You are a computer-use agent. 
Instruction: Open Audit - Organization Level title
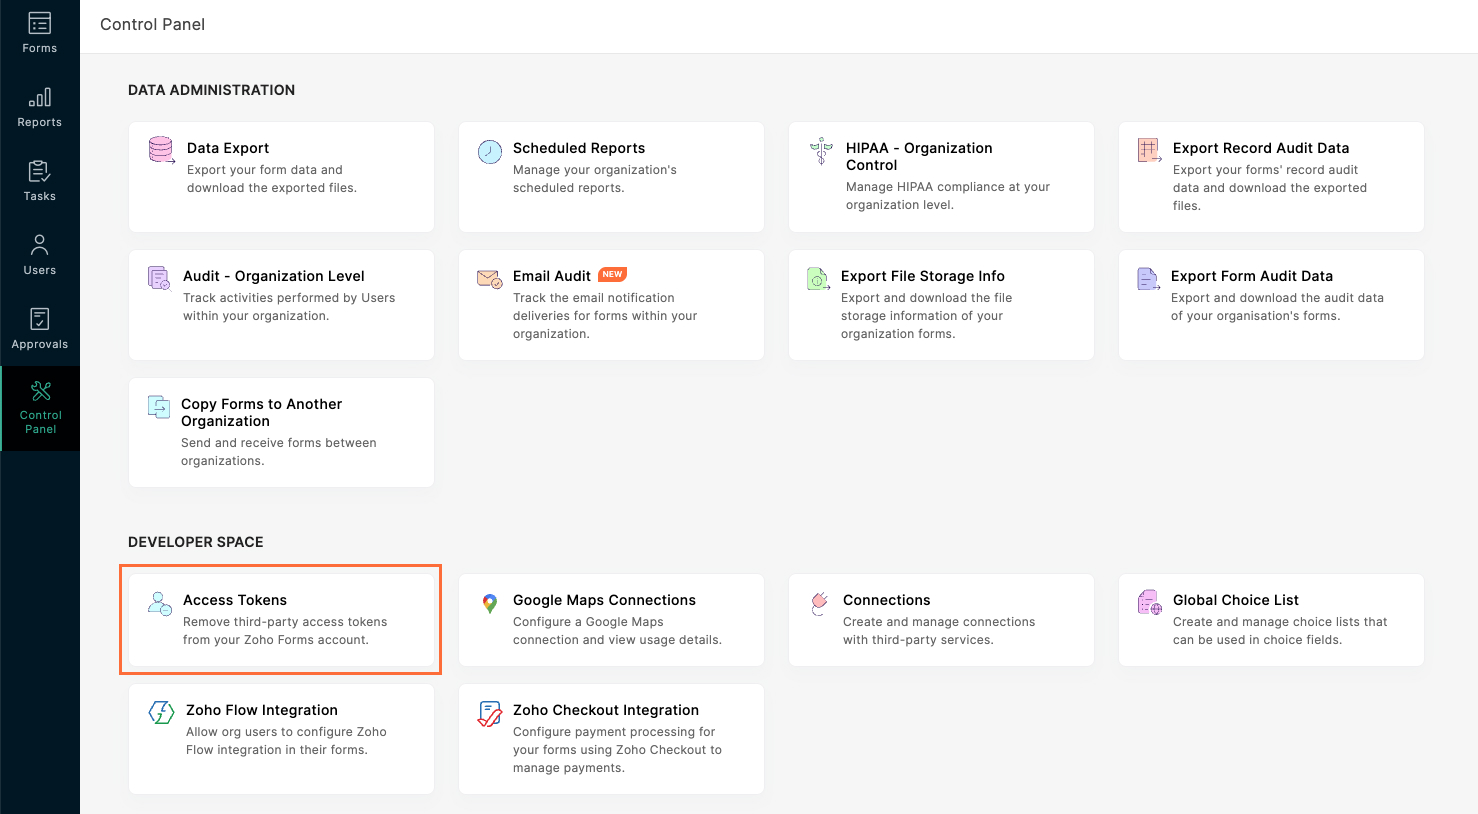pyautogui.click(x=273, y=276)
